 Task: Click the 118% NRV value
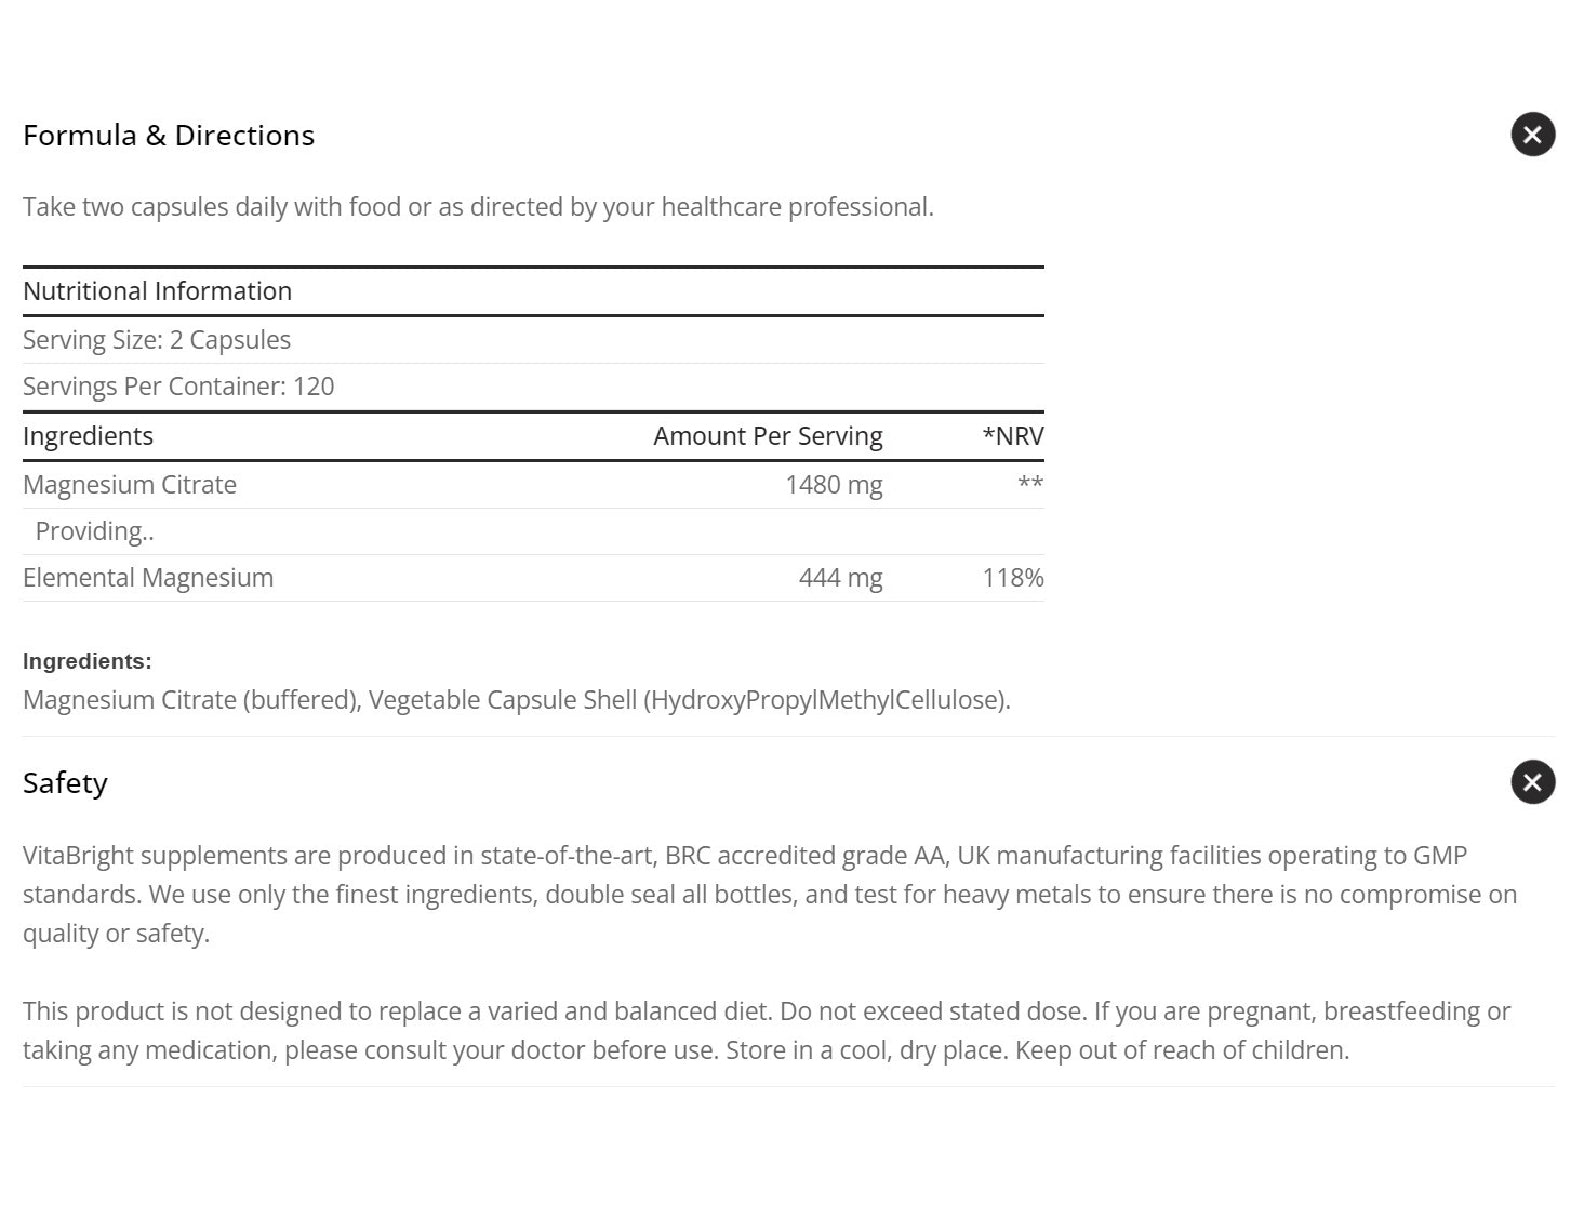pos(1012,578)
